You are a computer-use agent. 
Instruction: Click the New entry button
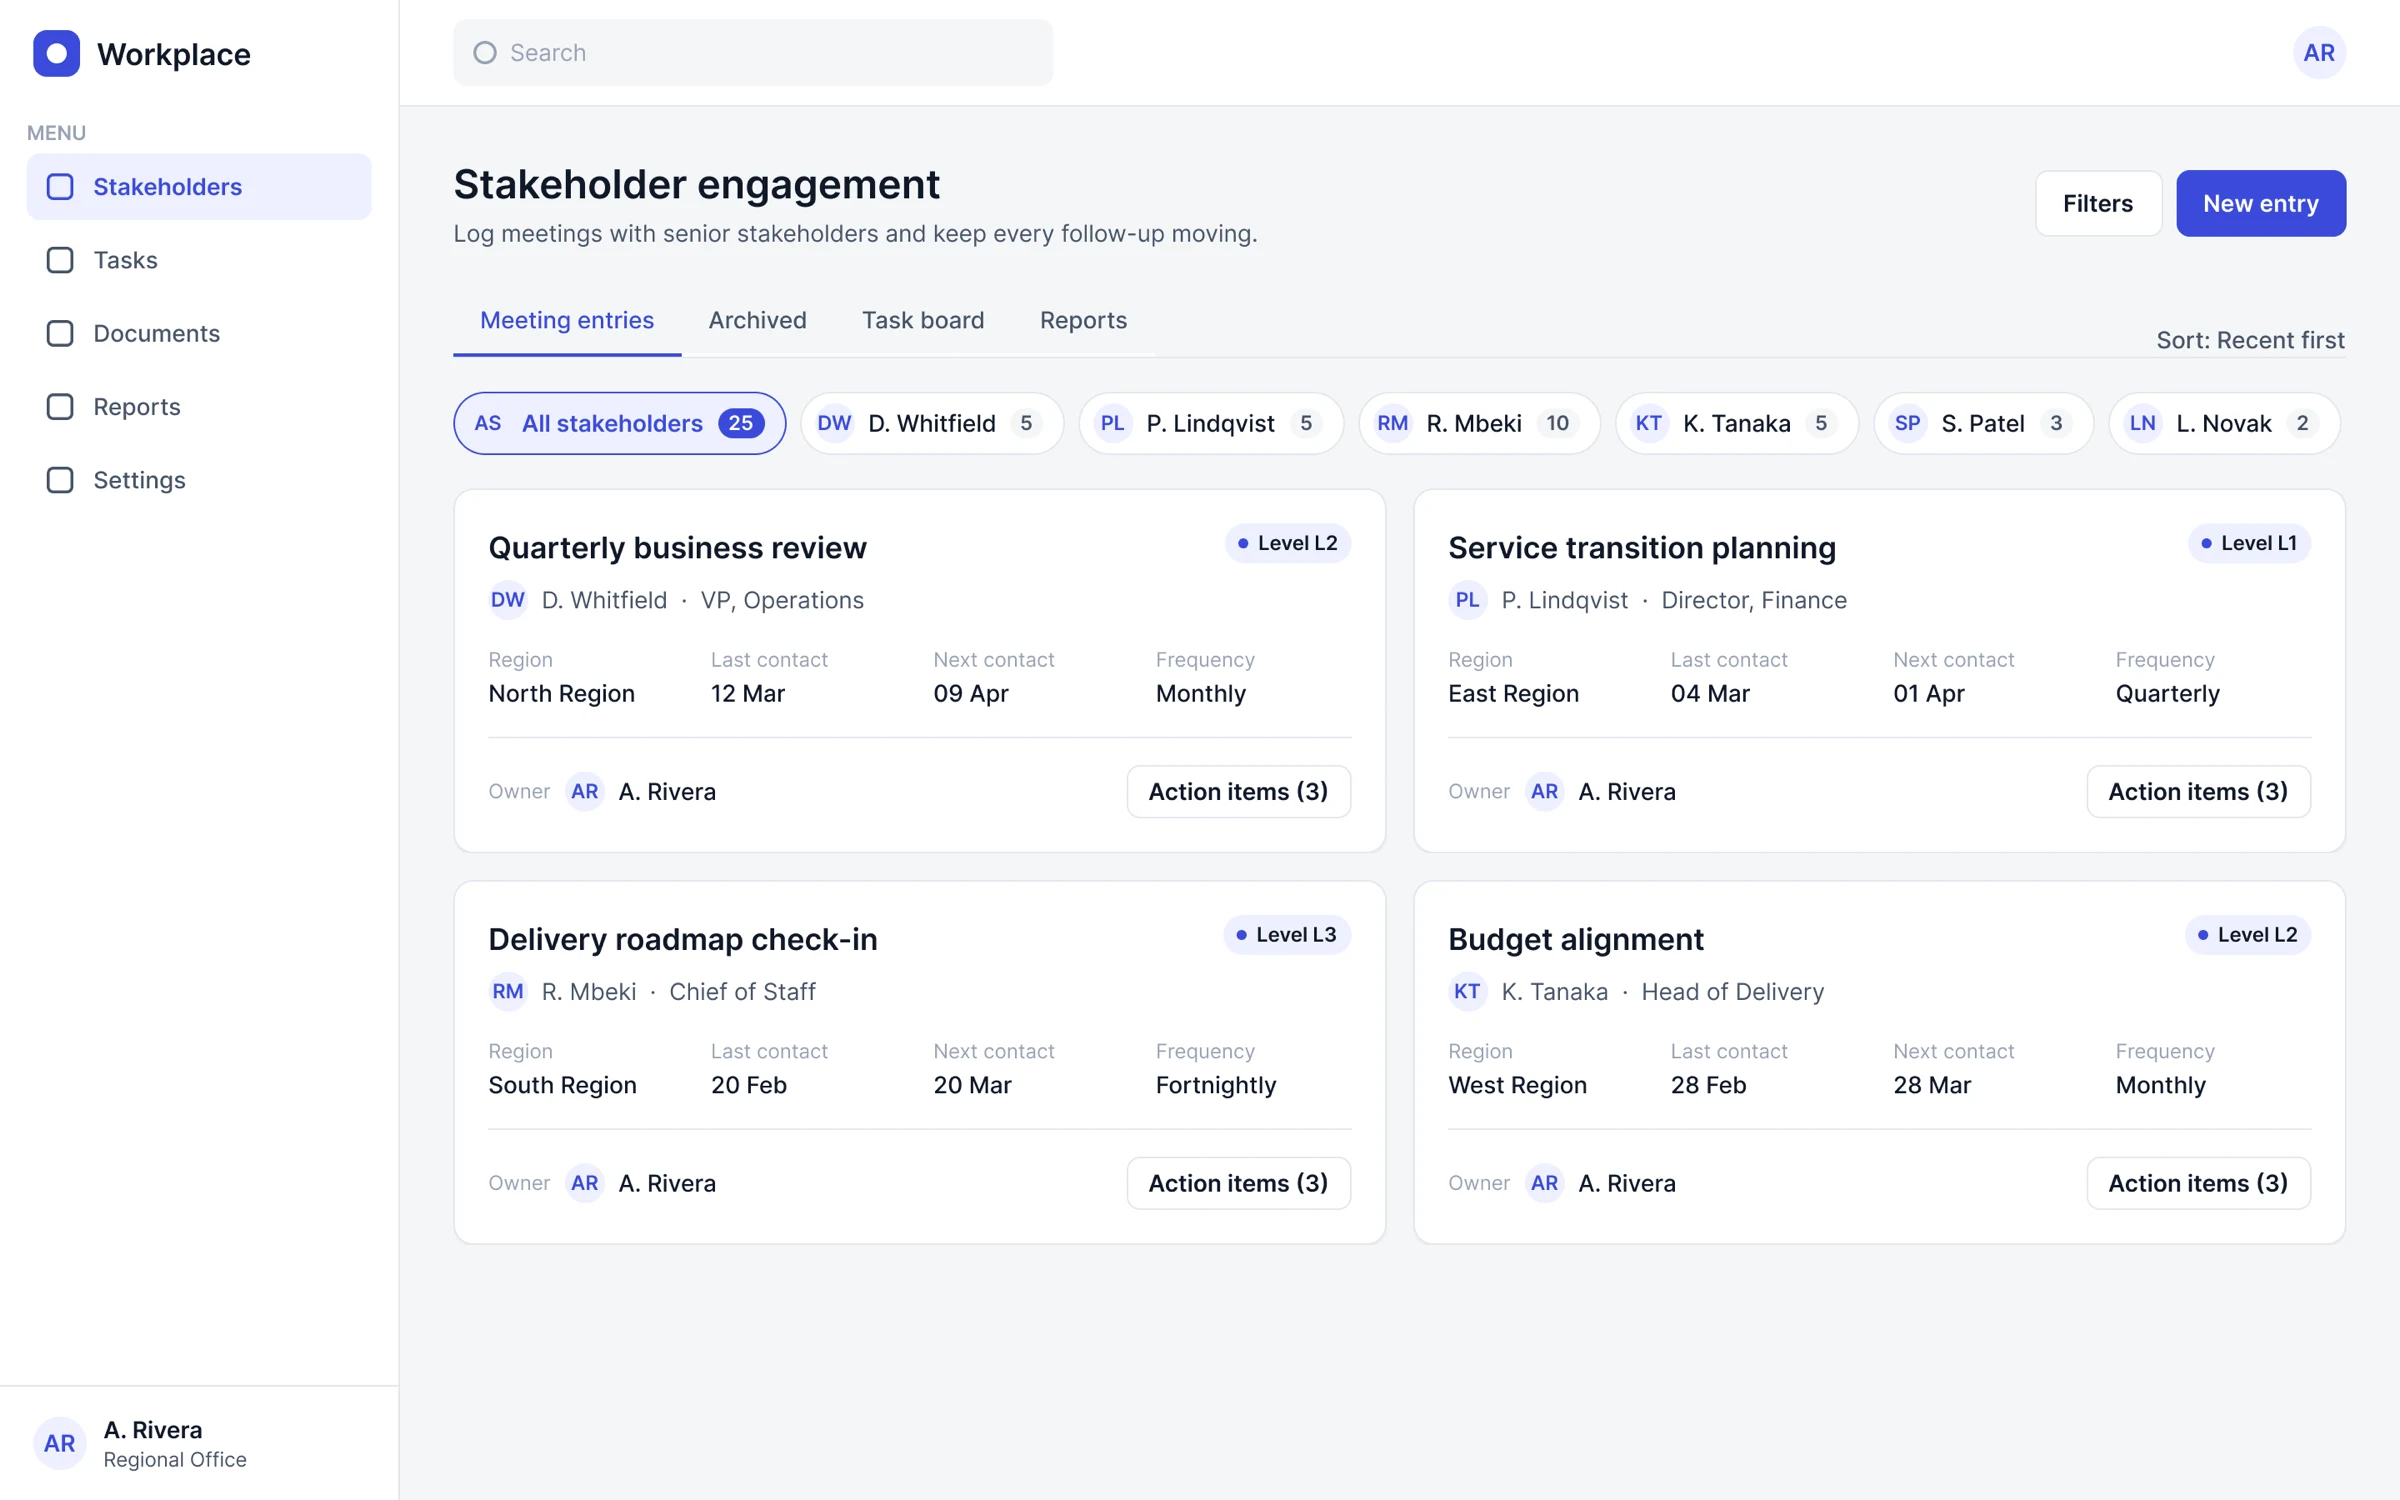2260,203
